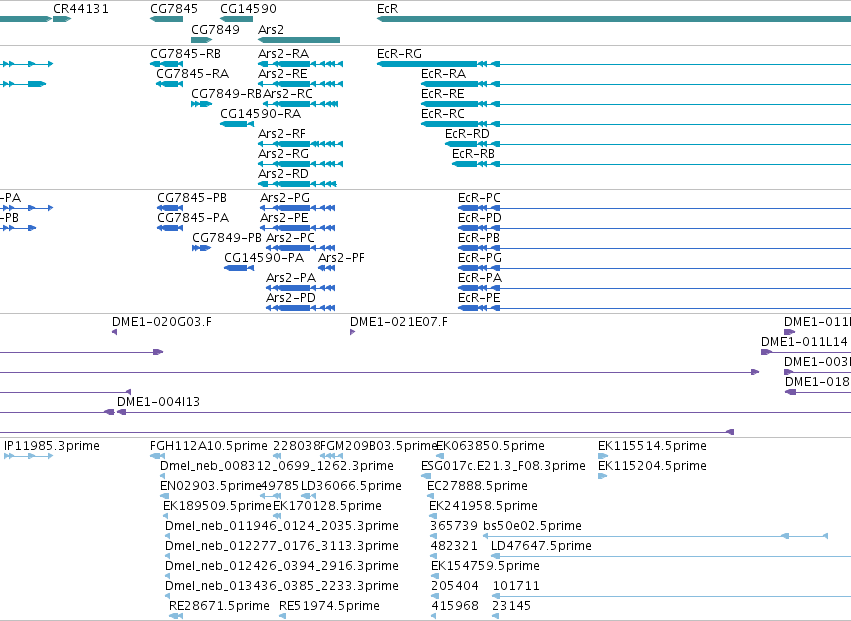Screen dimensions: 851x621
Task: Open the EcR-RC transcript
Action: [x=443, y=114]
